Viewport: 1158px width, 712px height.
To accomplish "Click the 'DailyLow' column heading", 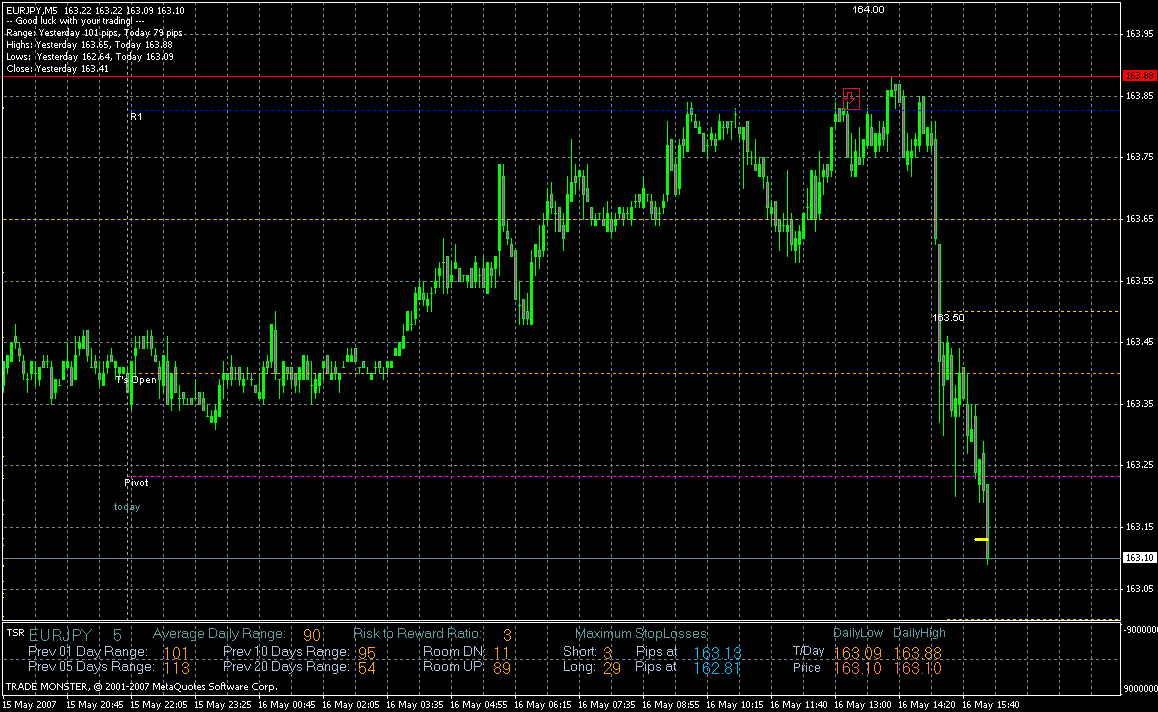I will click(x=858, y=633).
